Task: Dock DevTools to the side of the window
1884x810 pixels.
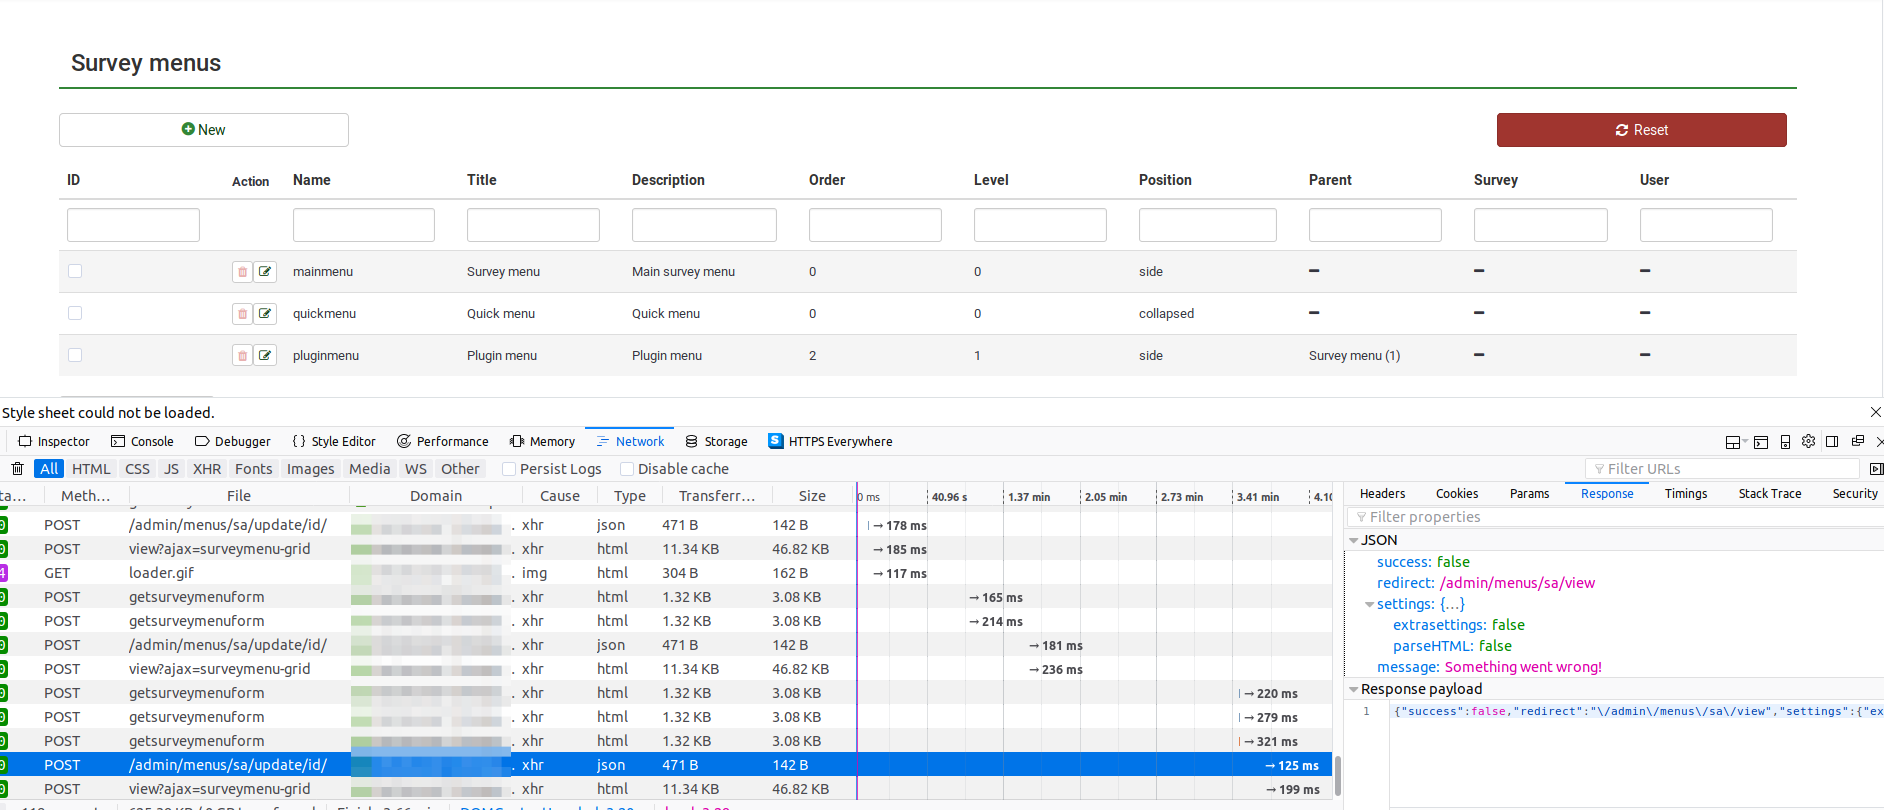Action: pyautogui.click(x=1832, y=442)
